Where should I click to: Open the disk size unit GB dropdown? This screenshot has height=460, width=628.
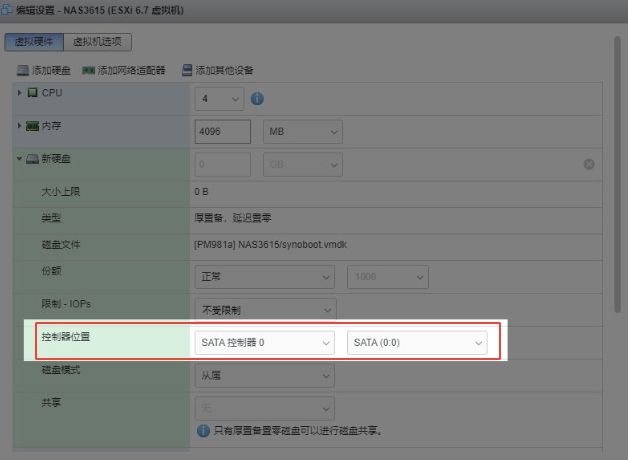pyautogui.click(x=303, y=165)
